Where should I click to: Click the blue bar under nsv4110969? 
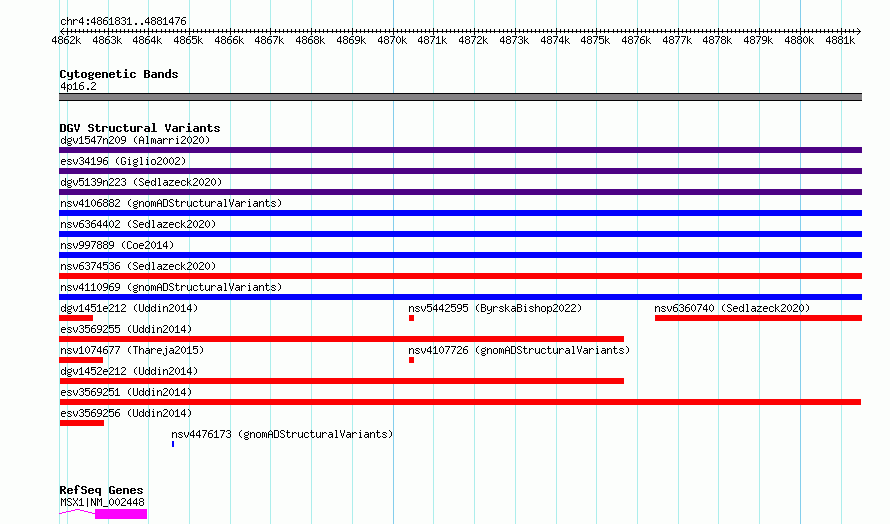tap(460, 297)
